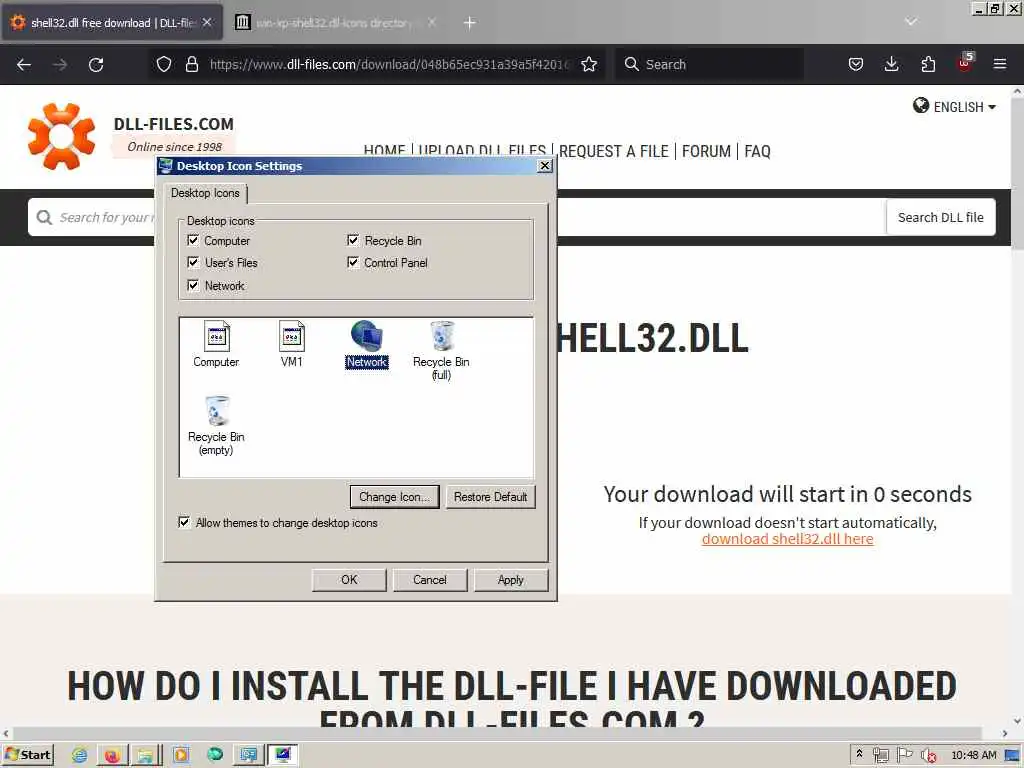
Task: Uncheck the Computer desktop icon checkbox
Action: tap(193, 240)
